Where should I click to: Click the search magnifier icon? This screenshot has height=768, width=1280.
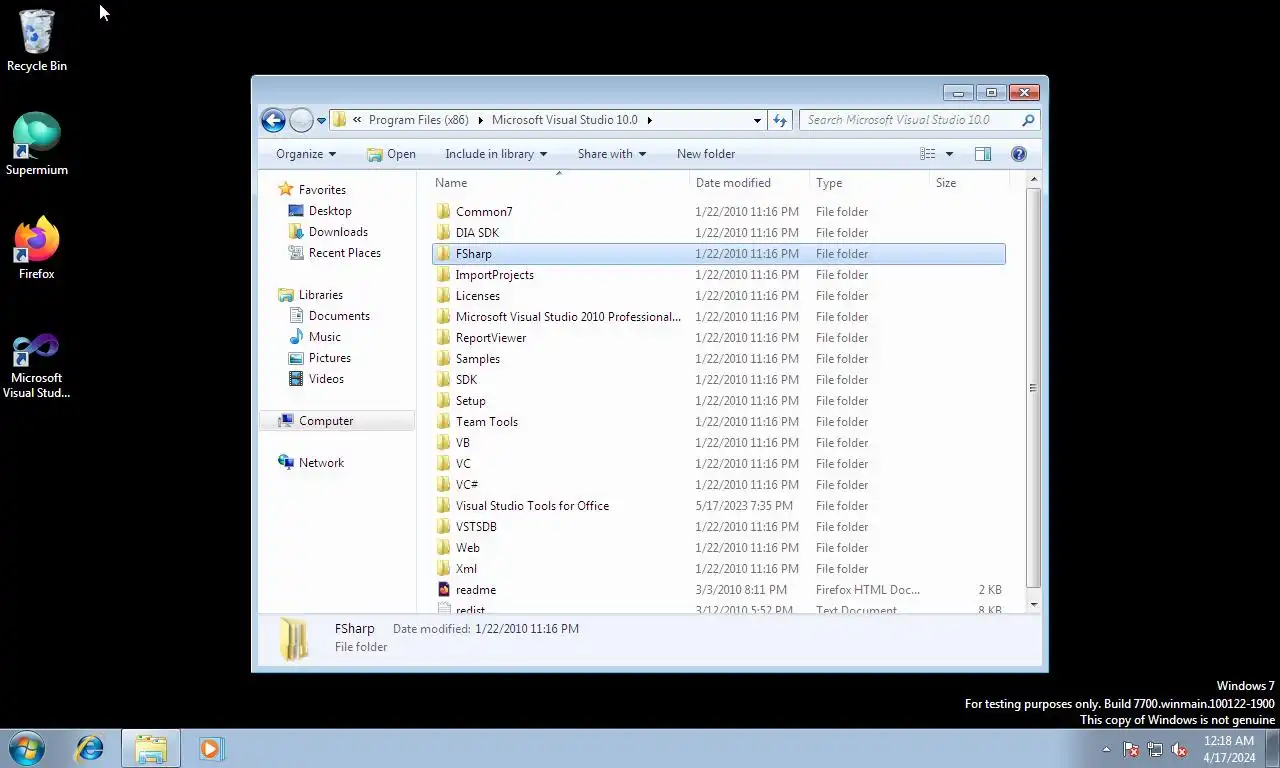(x=1028, y=120)
